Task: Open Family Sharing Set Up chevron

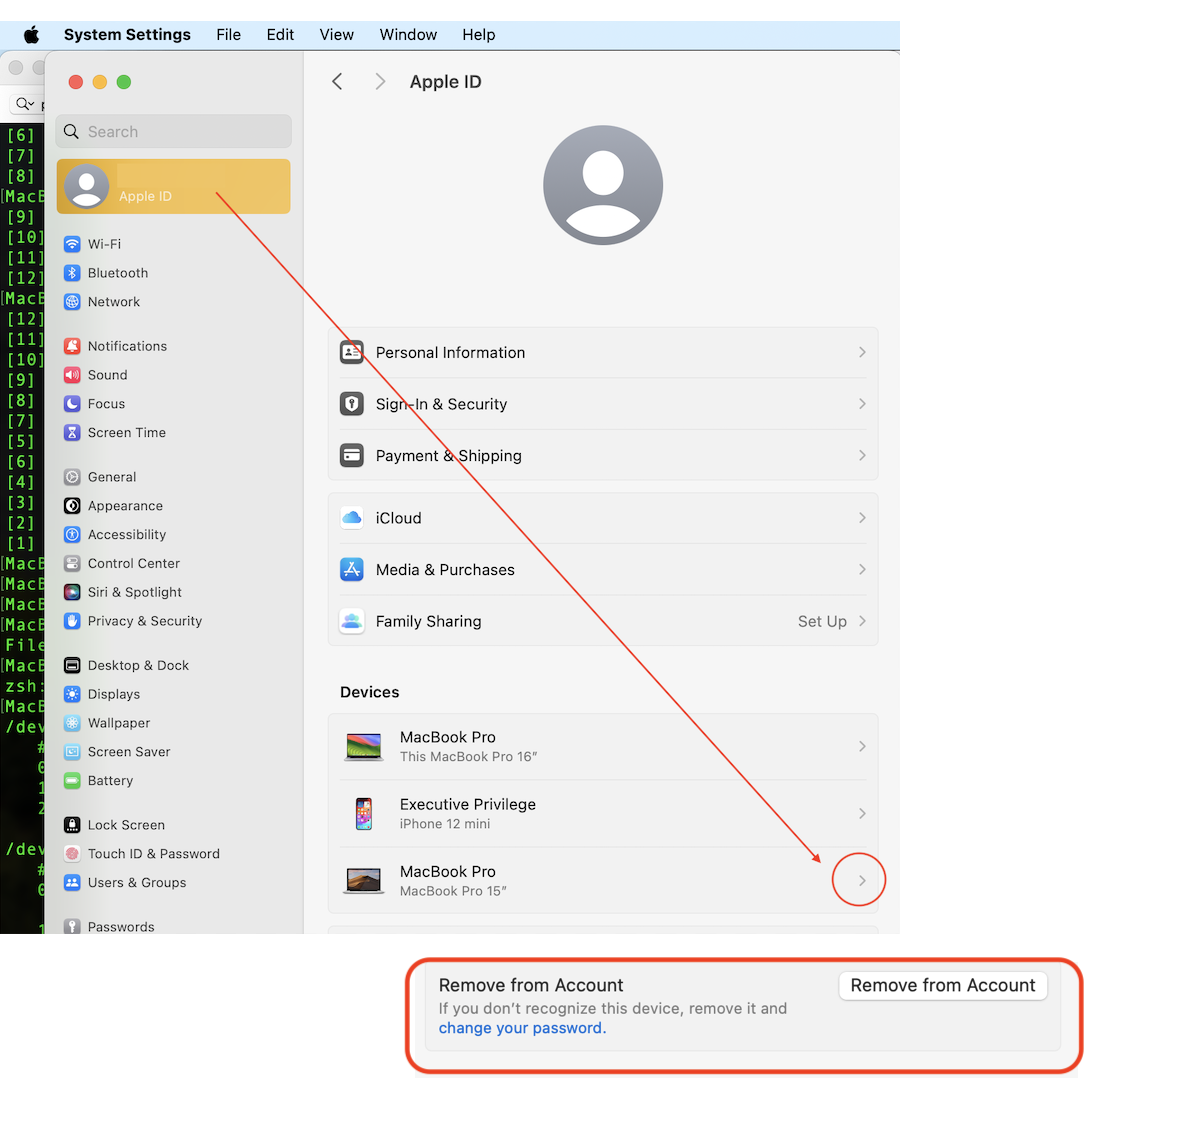Action: (862, 621)
